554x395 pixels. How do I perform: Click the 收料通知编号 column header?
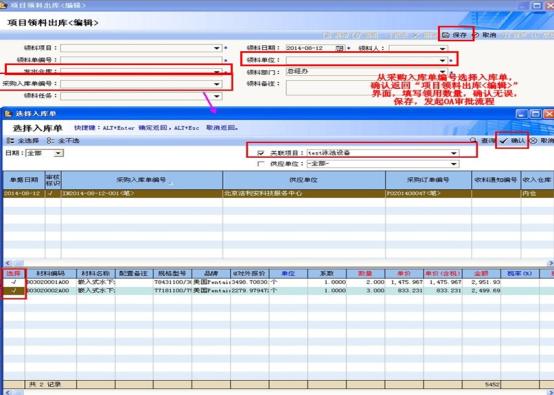(496, 180)
